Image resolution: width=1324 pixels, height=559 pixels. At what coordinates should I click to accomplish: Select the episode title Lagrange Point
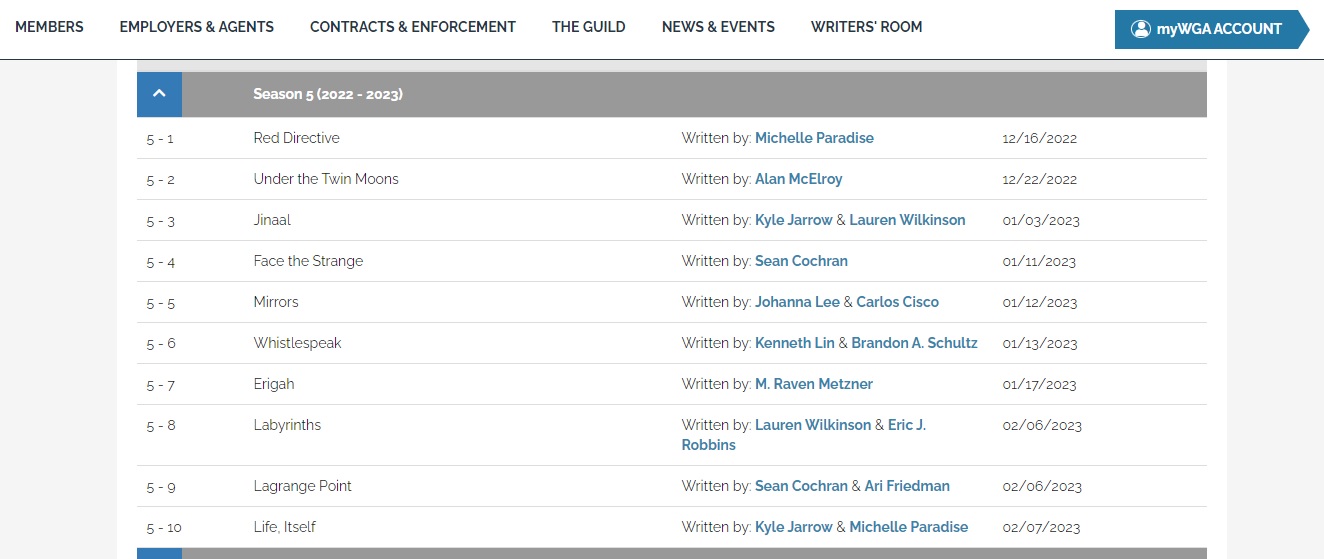(x=302, y=486)
